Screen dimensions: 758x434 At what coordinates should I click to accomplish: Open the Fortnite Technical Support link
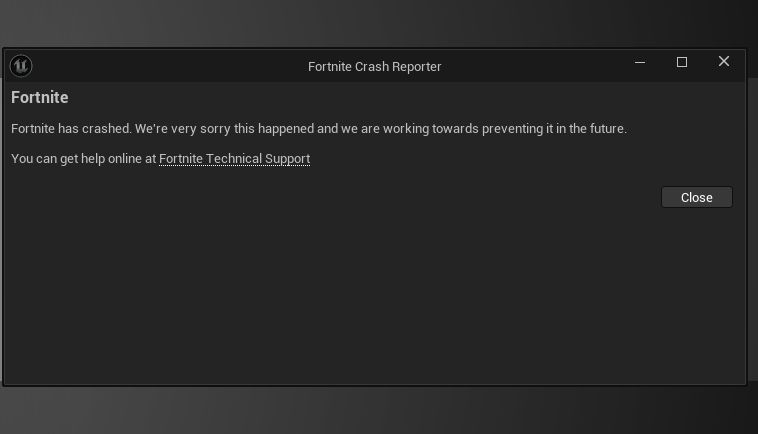[x=234, y=159]
